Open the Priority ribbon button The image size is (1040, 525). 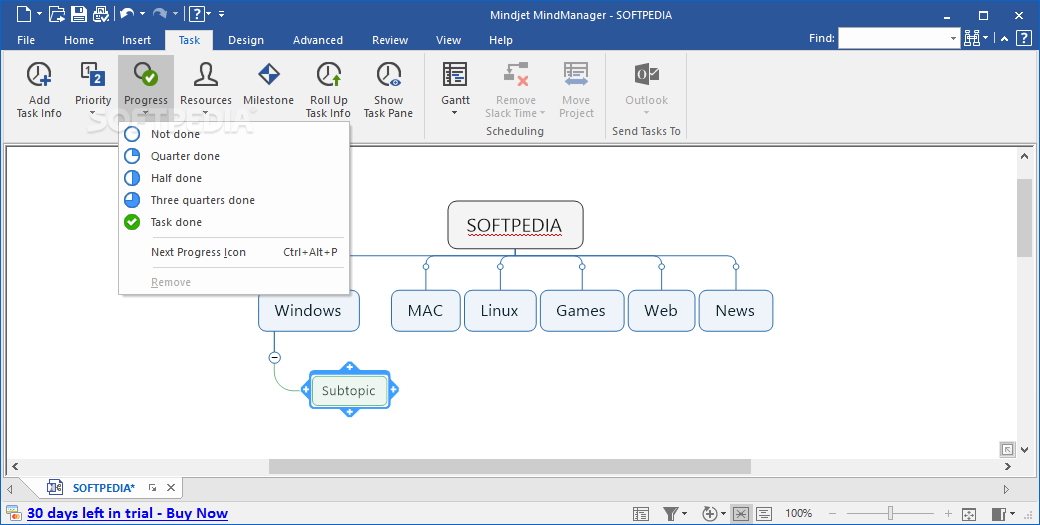[x=93, y=90]
